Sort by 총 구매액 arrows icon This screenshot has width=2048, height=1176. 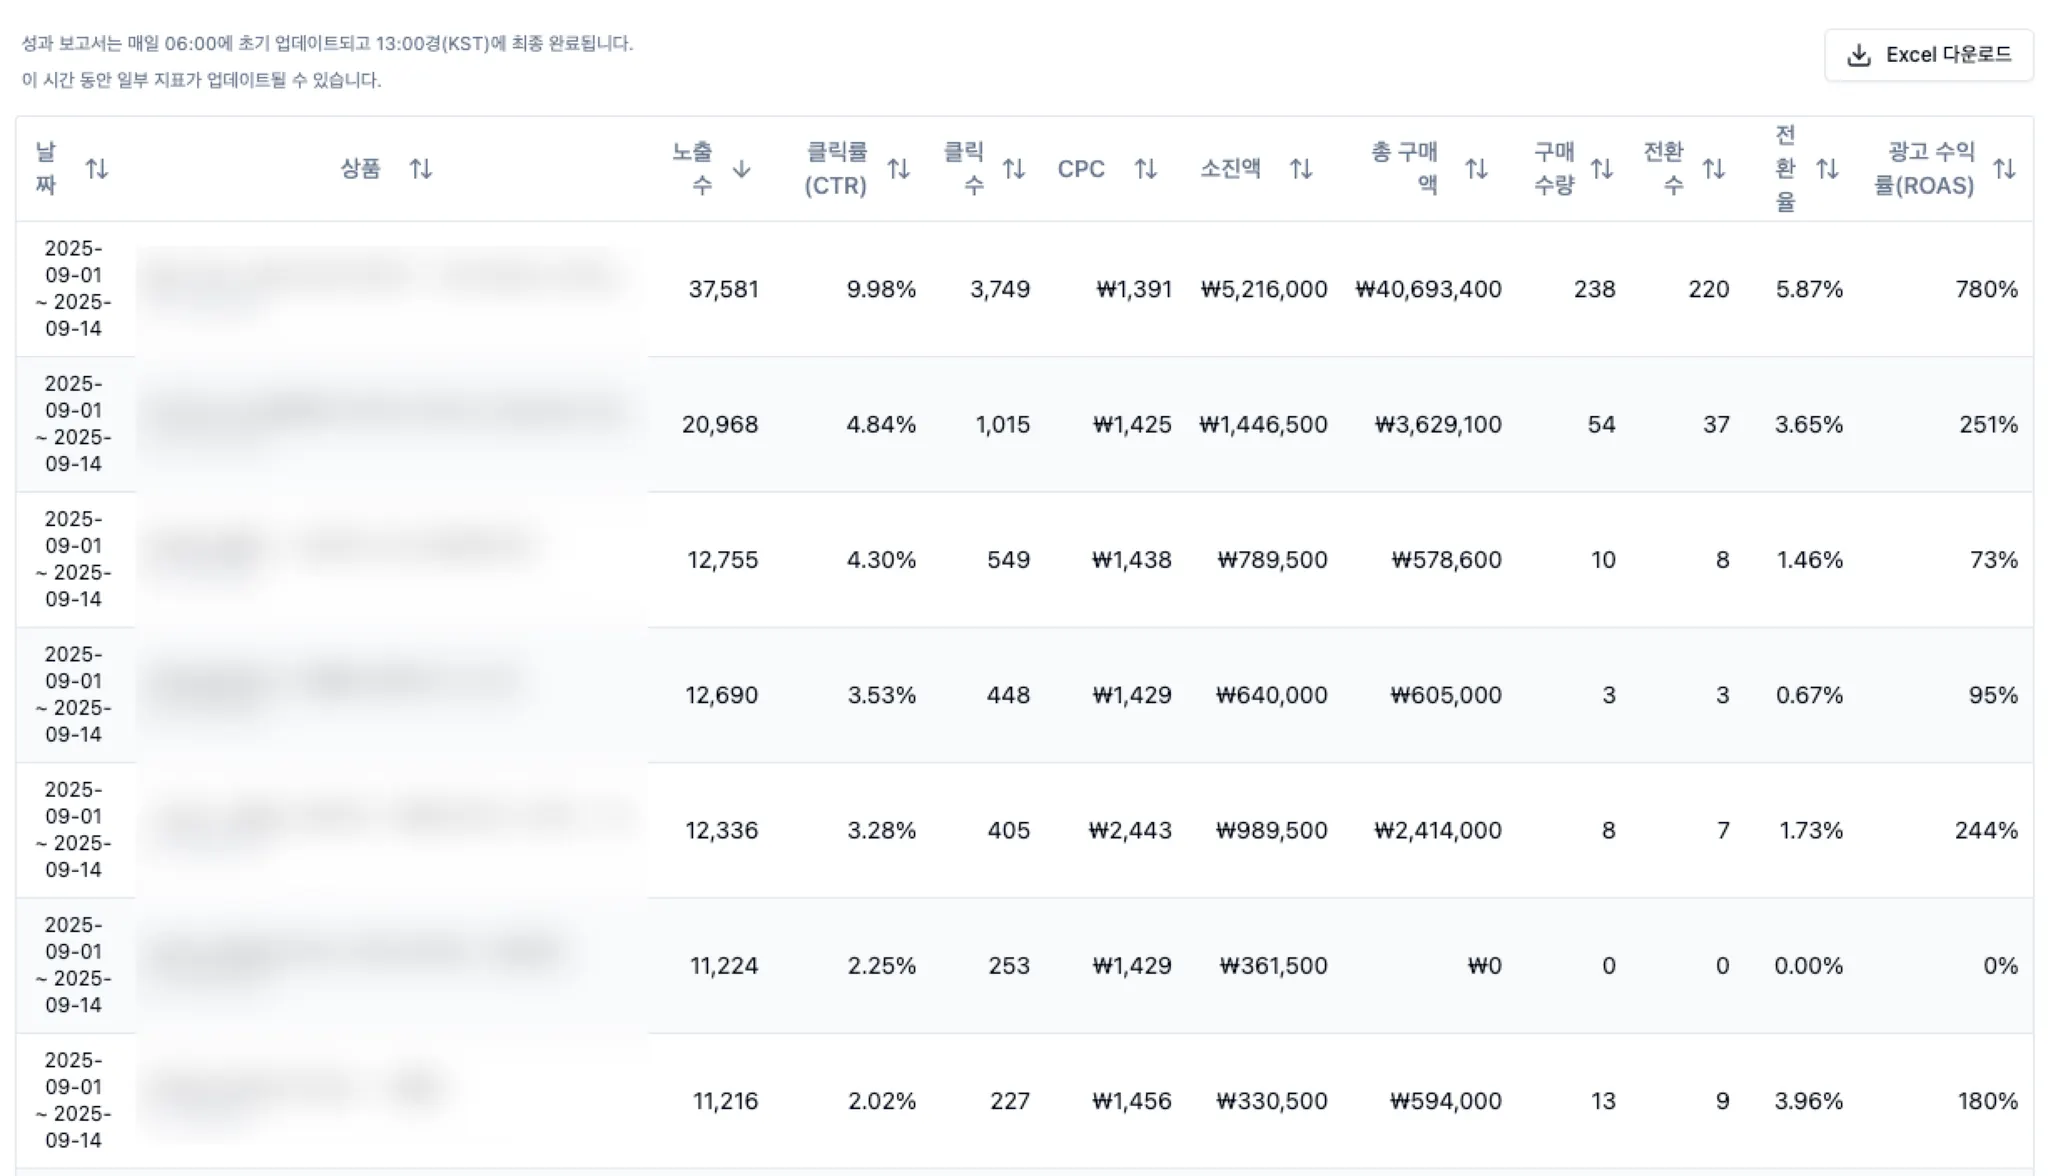[x=1477, y=169]
